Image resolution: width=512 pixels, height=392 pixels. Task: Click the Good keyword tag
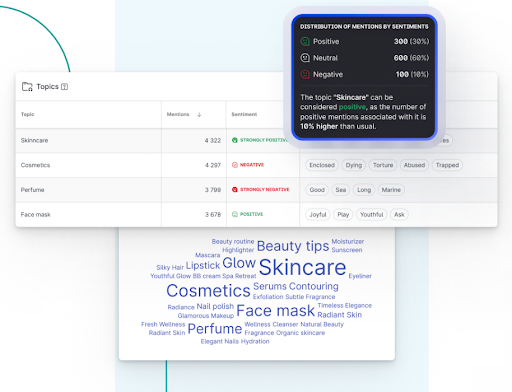point(317,190)
